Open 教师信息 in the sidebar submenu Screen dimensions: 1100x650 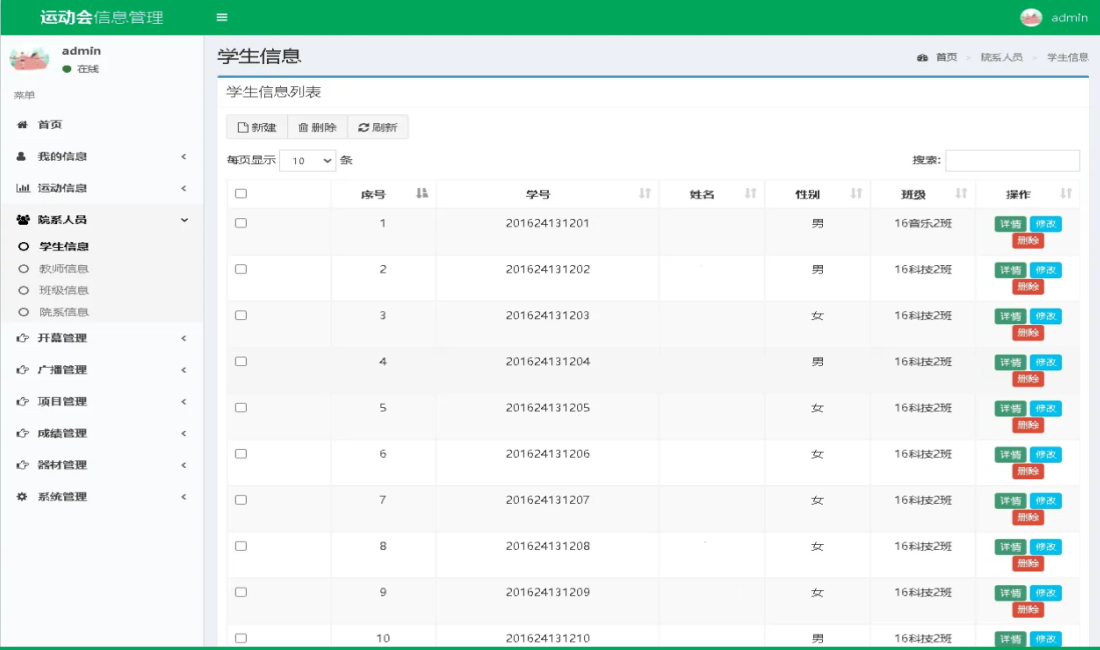coord(64,268)
